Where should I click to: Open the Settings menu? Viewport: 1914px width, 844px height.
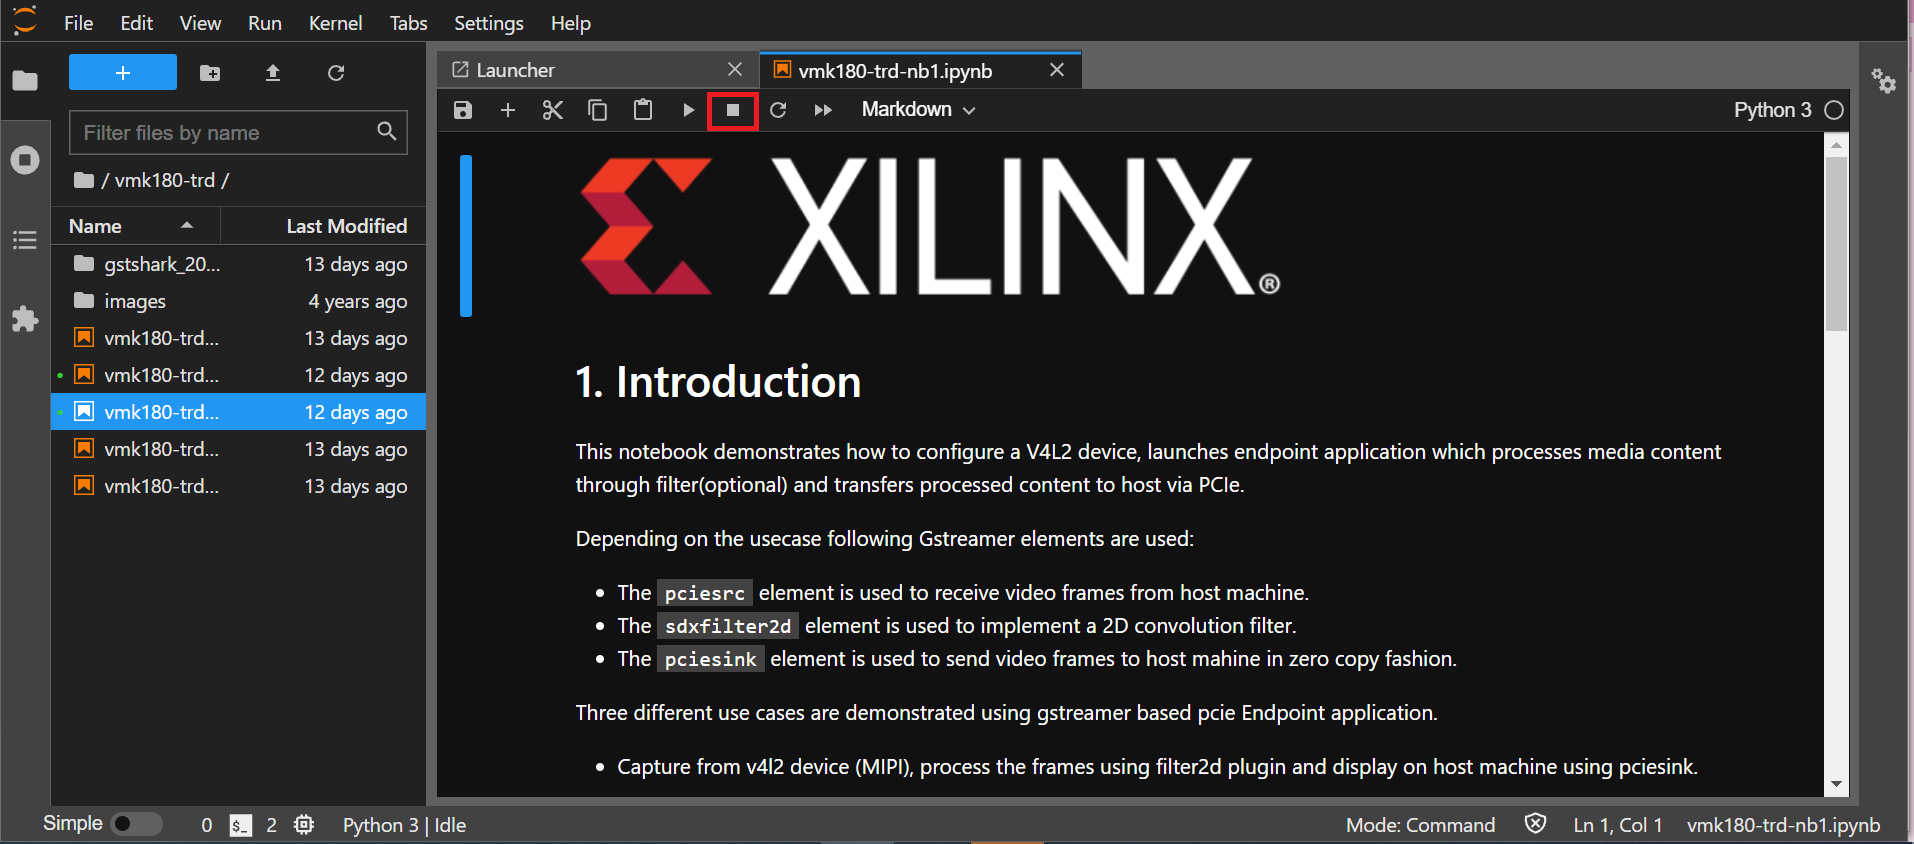(x=488, y=22)
